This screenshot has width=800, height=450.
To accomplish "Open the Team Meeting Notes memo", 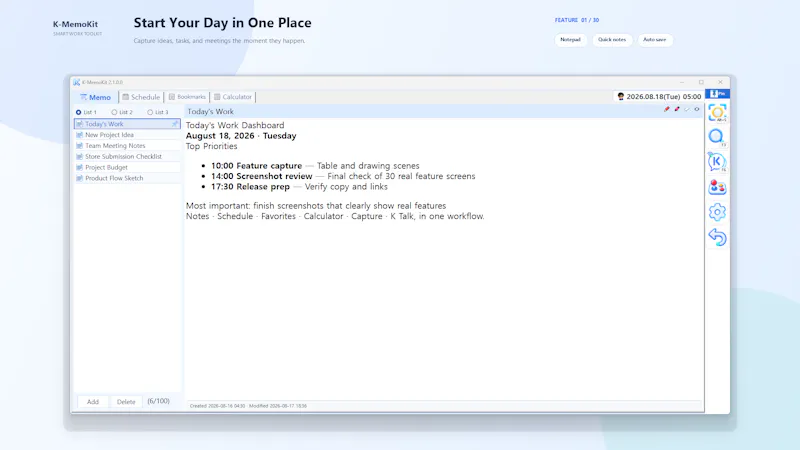I will point(127,145).
